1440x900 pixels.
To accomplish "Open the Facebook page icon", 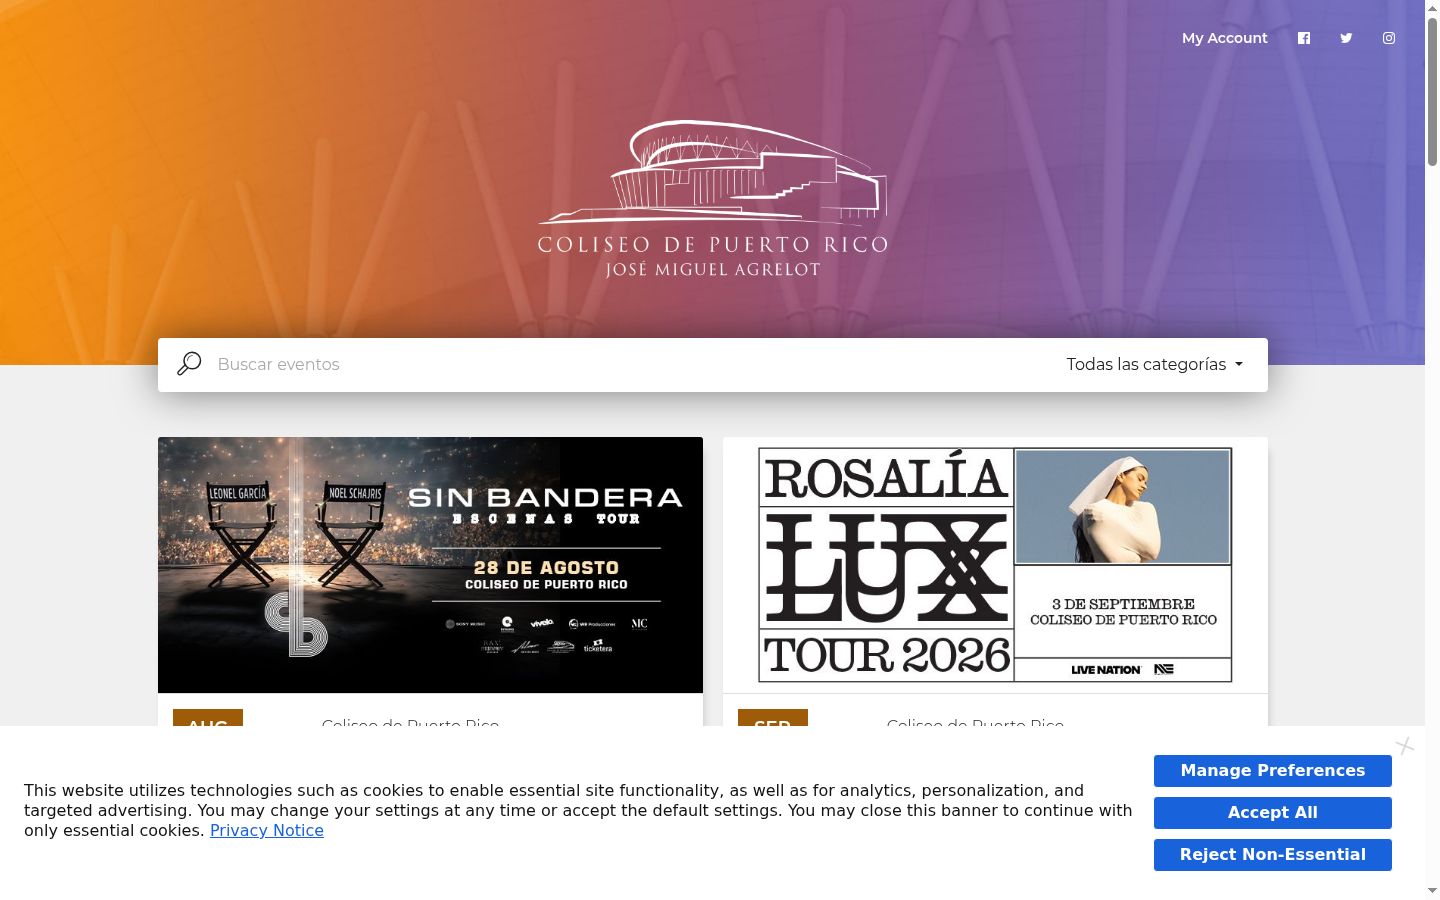I will 1304,38.
